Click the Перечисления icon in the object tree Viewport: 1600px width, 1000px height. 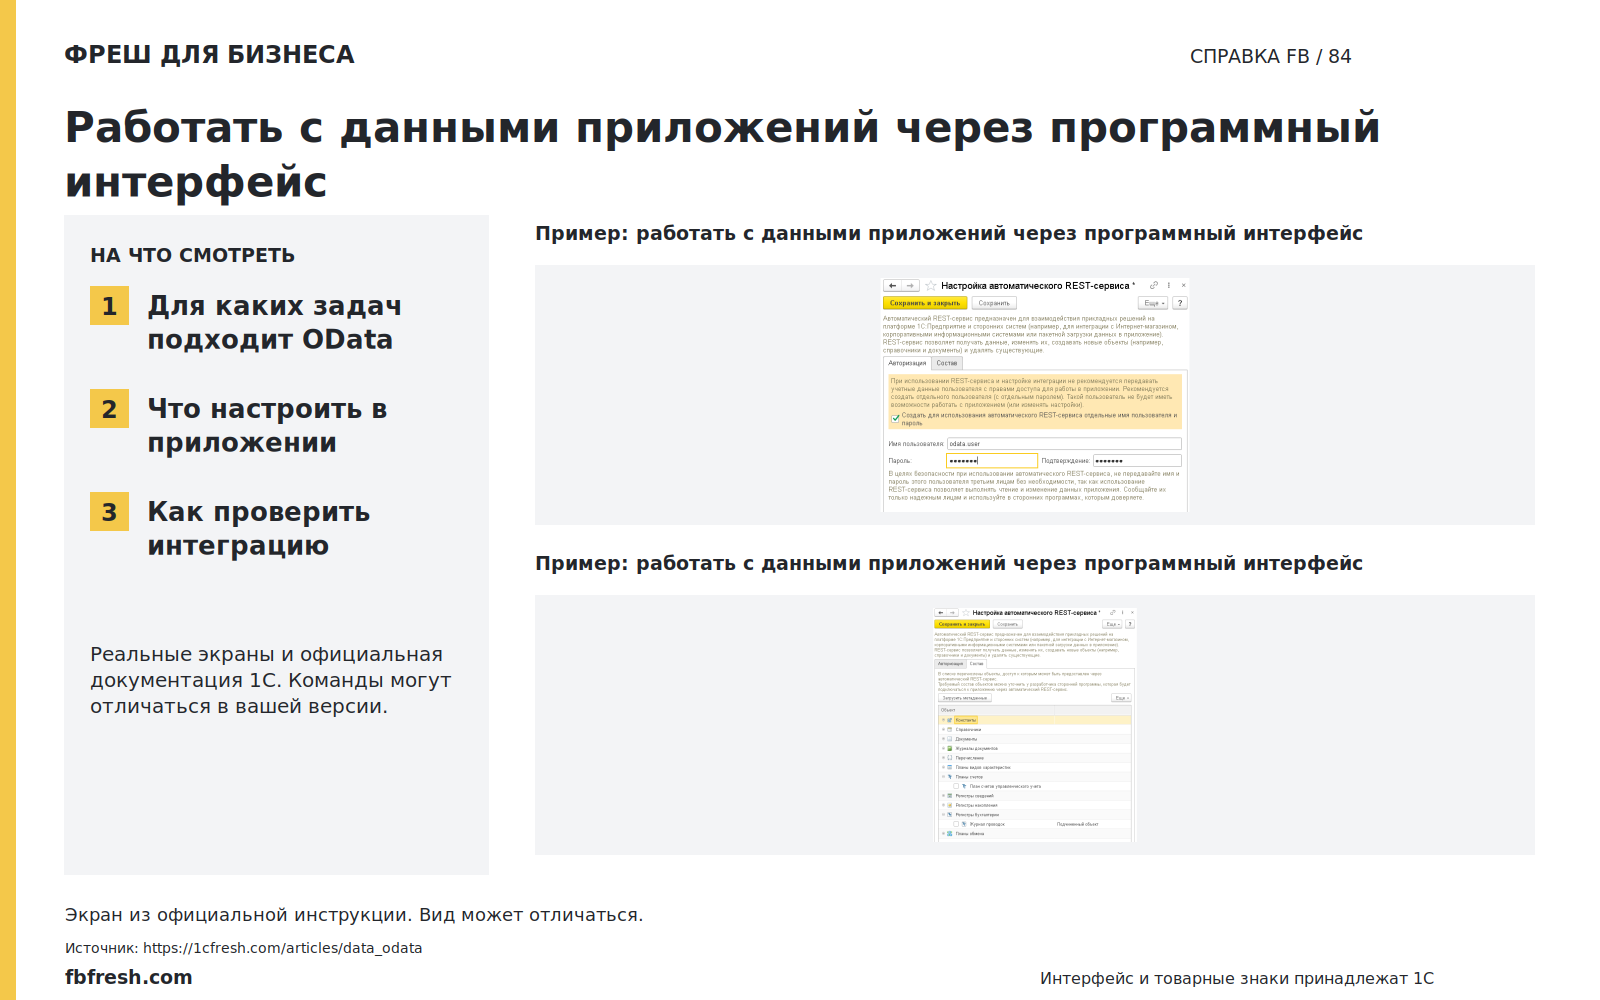950,758
